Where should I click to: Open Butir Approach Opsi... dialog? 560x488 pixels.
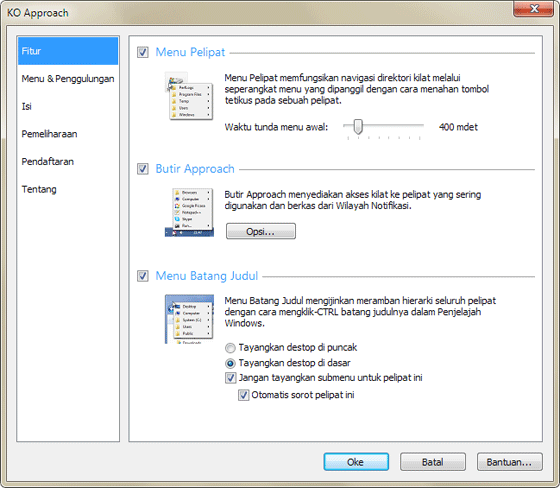tap(261, 231)
